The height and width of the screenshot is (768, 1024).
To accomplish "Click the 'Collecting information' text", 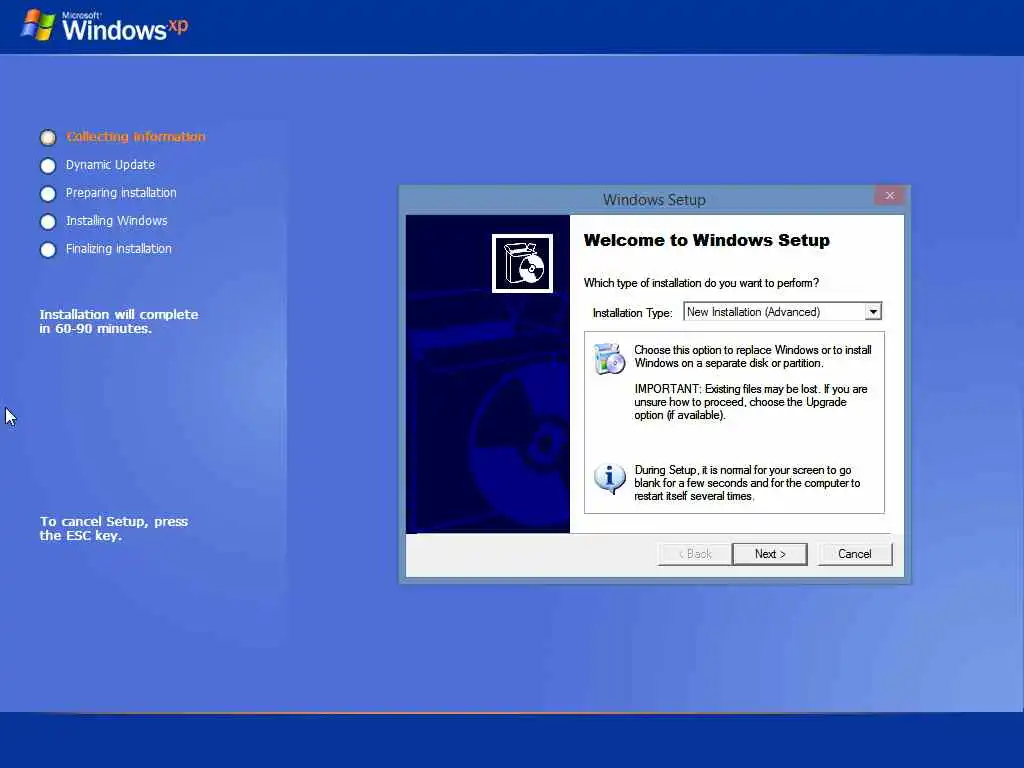I will 136,136.
